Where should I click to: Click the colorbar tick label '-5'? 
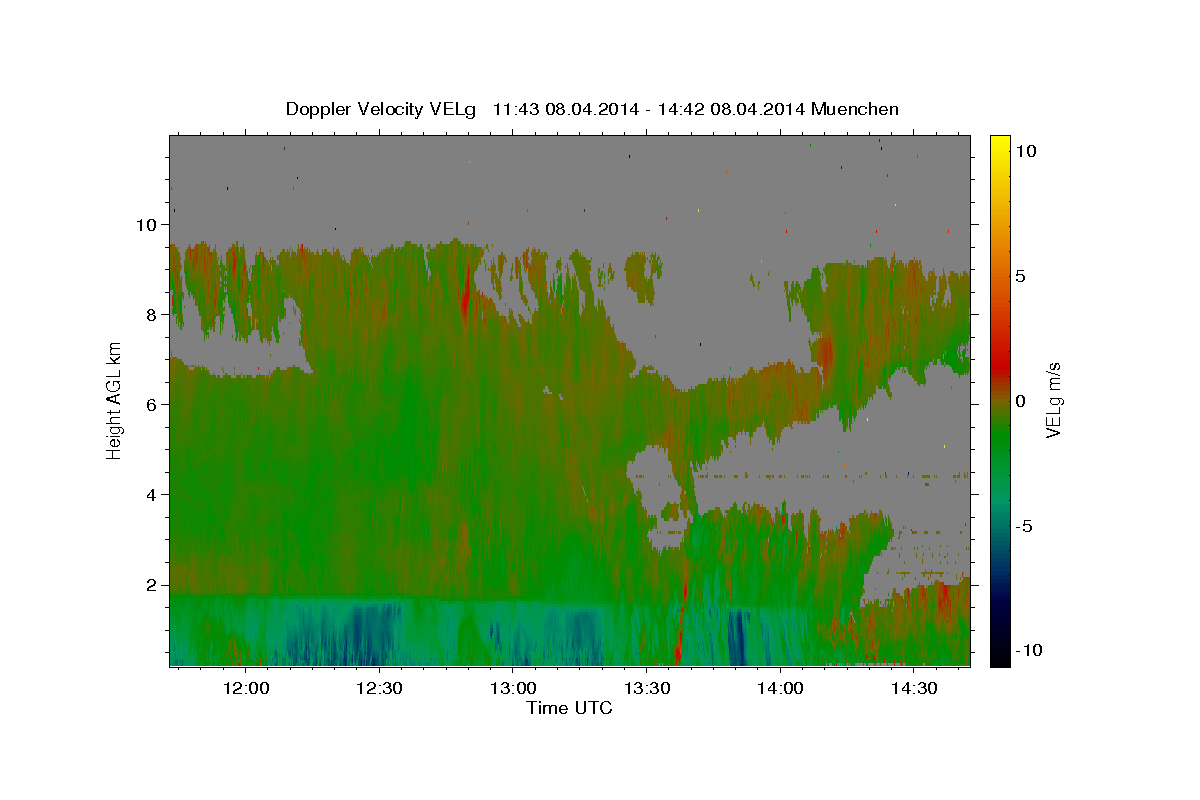point(1023,526)
